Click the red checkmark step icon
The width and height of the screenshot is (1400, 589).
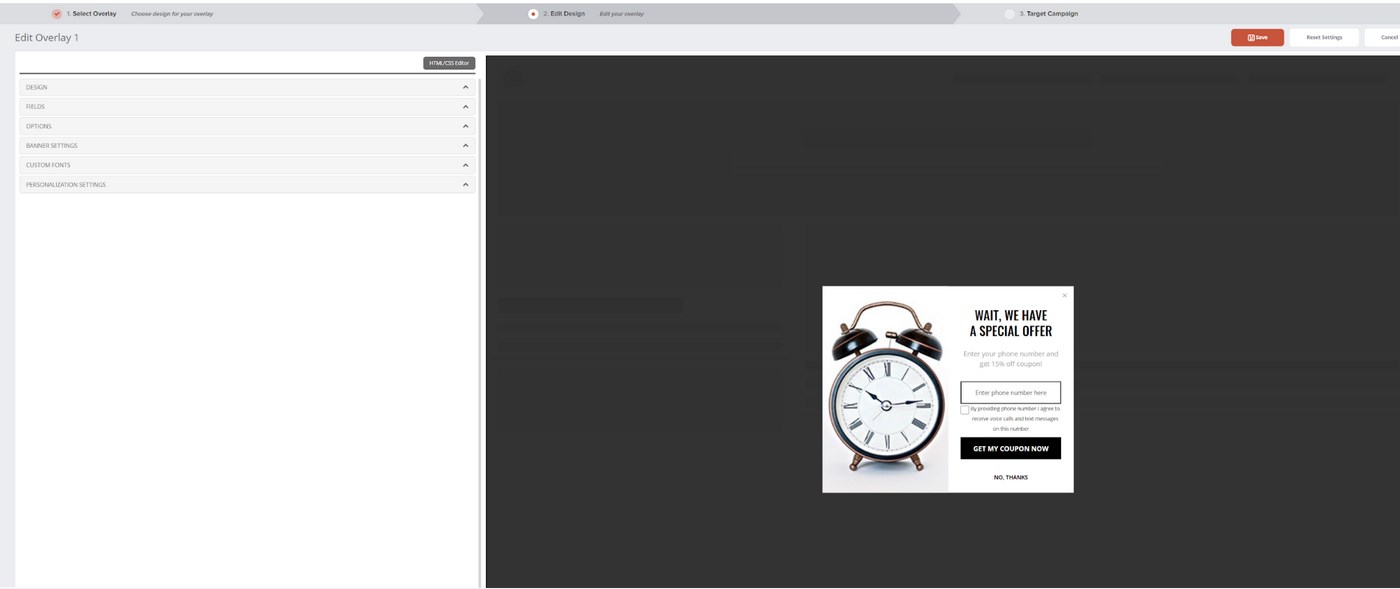57,14
